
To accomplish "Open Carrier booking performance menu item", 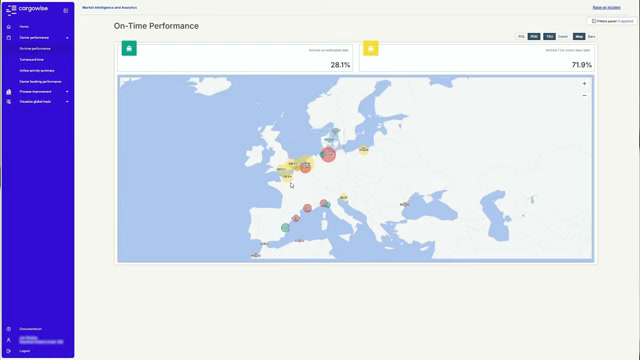I will (x=40, y=82).
